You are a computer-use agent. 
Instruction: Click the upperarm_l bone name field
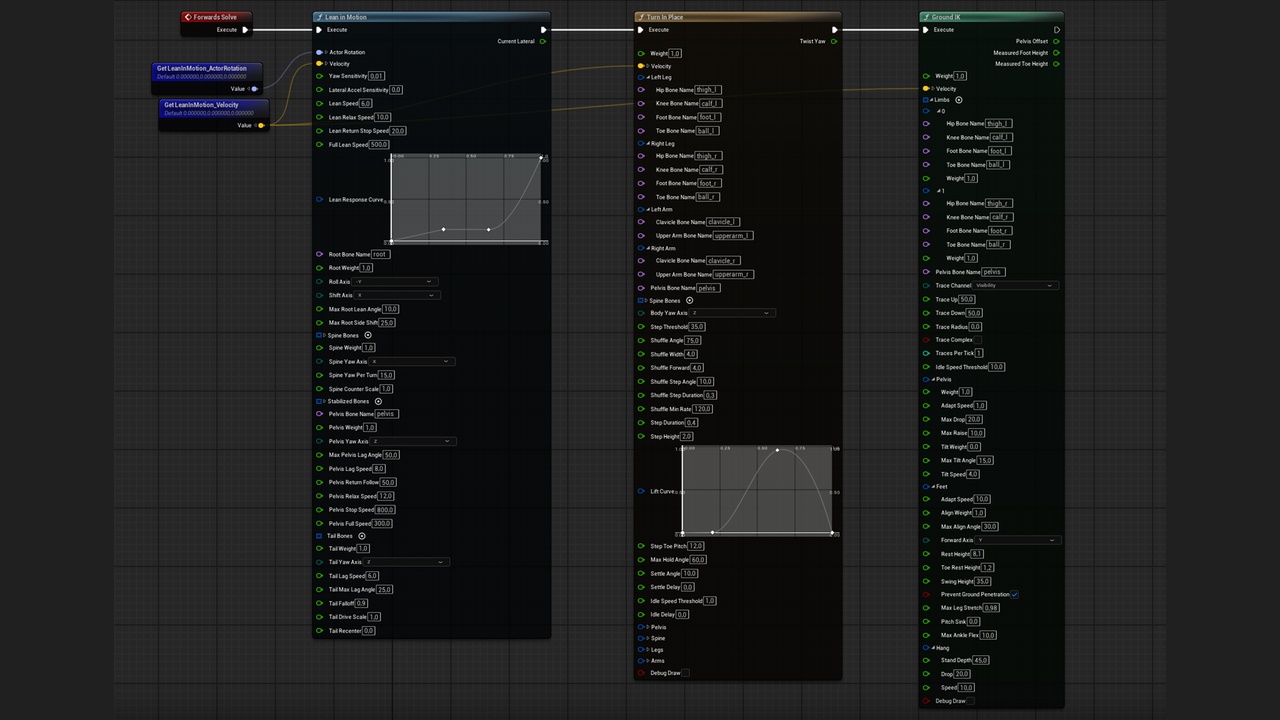tap(733, 236)
